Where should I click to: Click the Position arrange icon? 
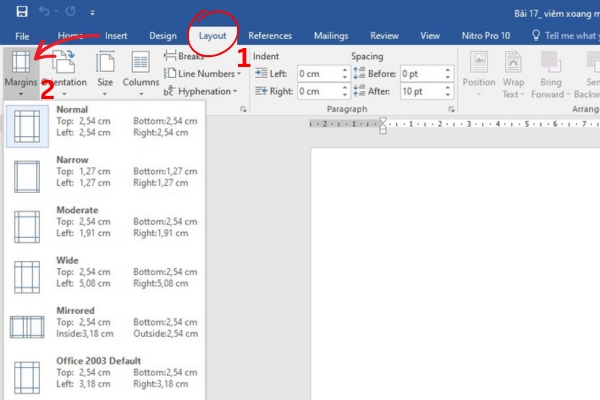tap(479, 70)
